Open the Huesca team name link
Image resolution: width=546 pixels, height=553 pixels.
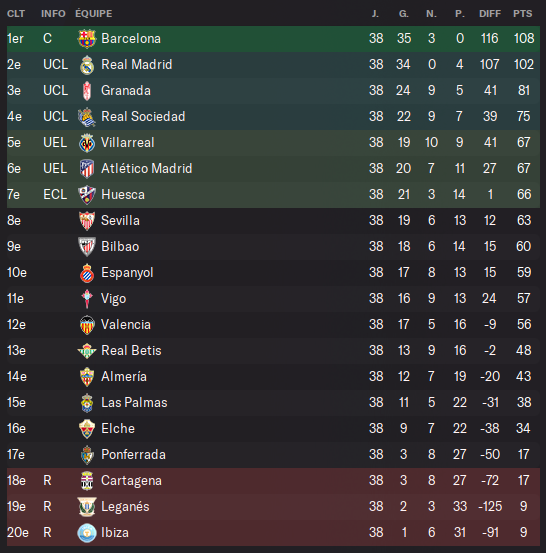point(123,195)
